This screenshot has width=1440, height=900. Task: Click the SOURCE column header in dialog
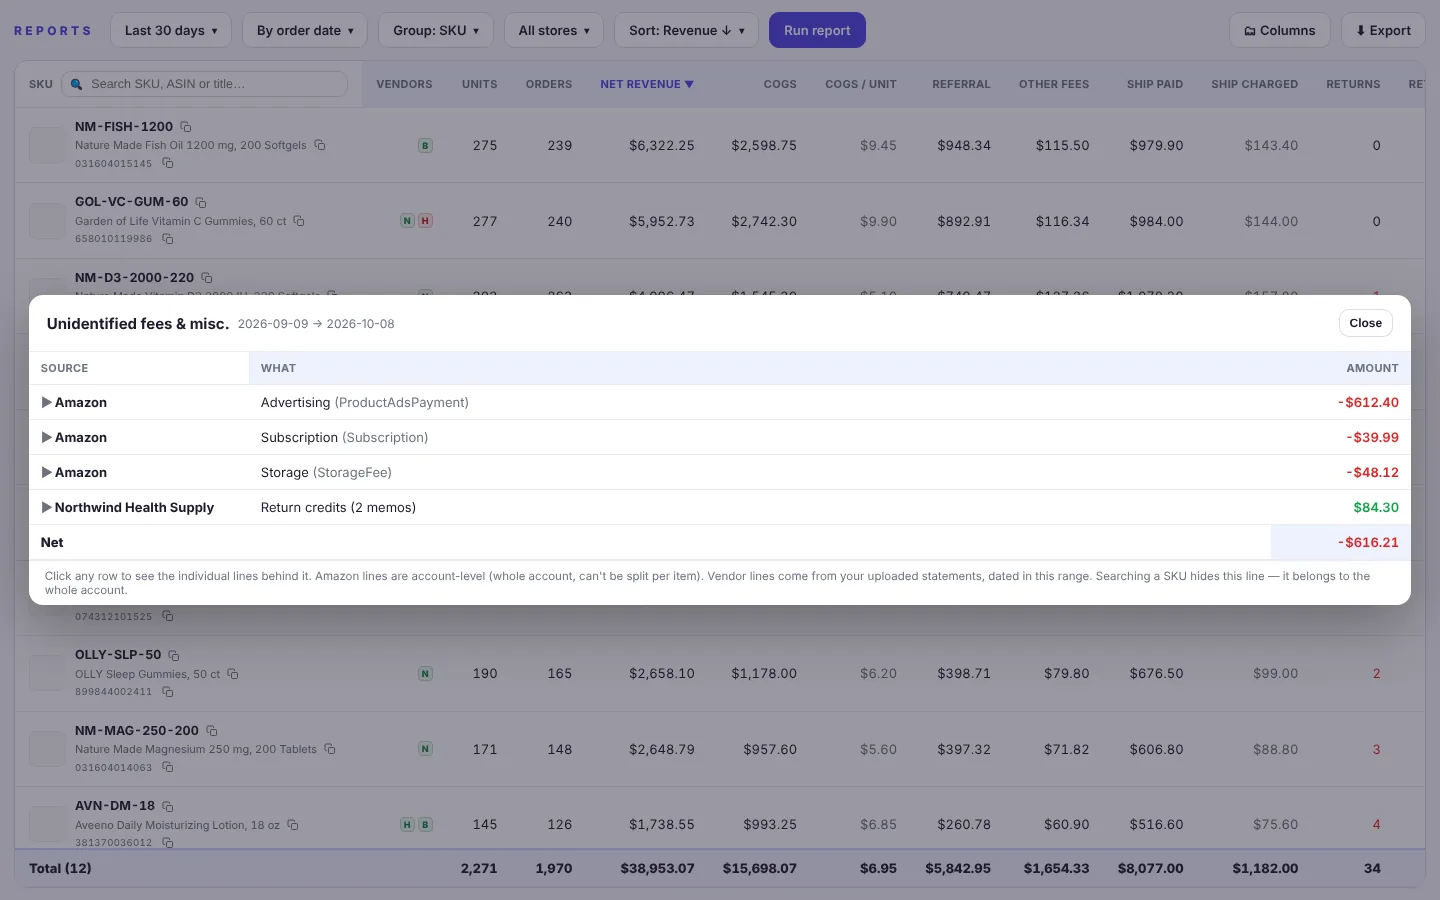coord(64,368)
